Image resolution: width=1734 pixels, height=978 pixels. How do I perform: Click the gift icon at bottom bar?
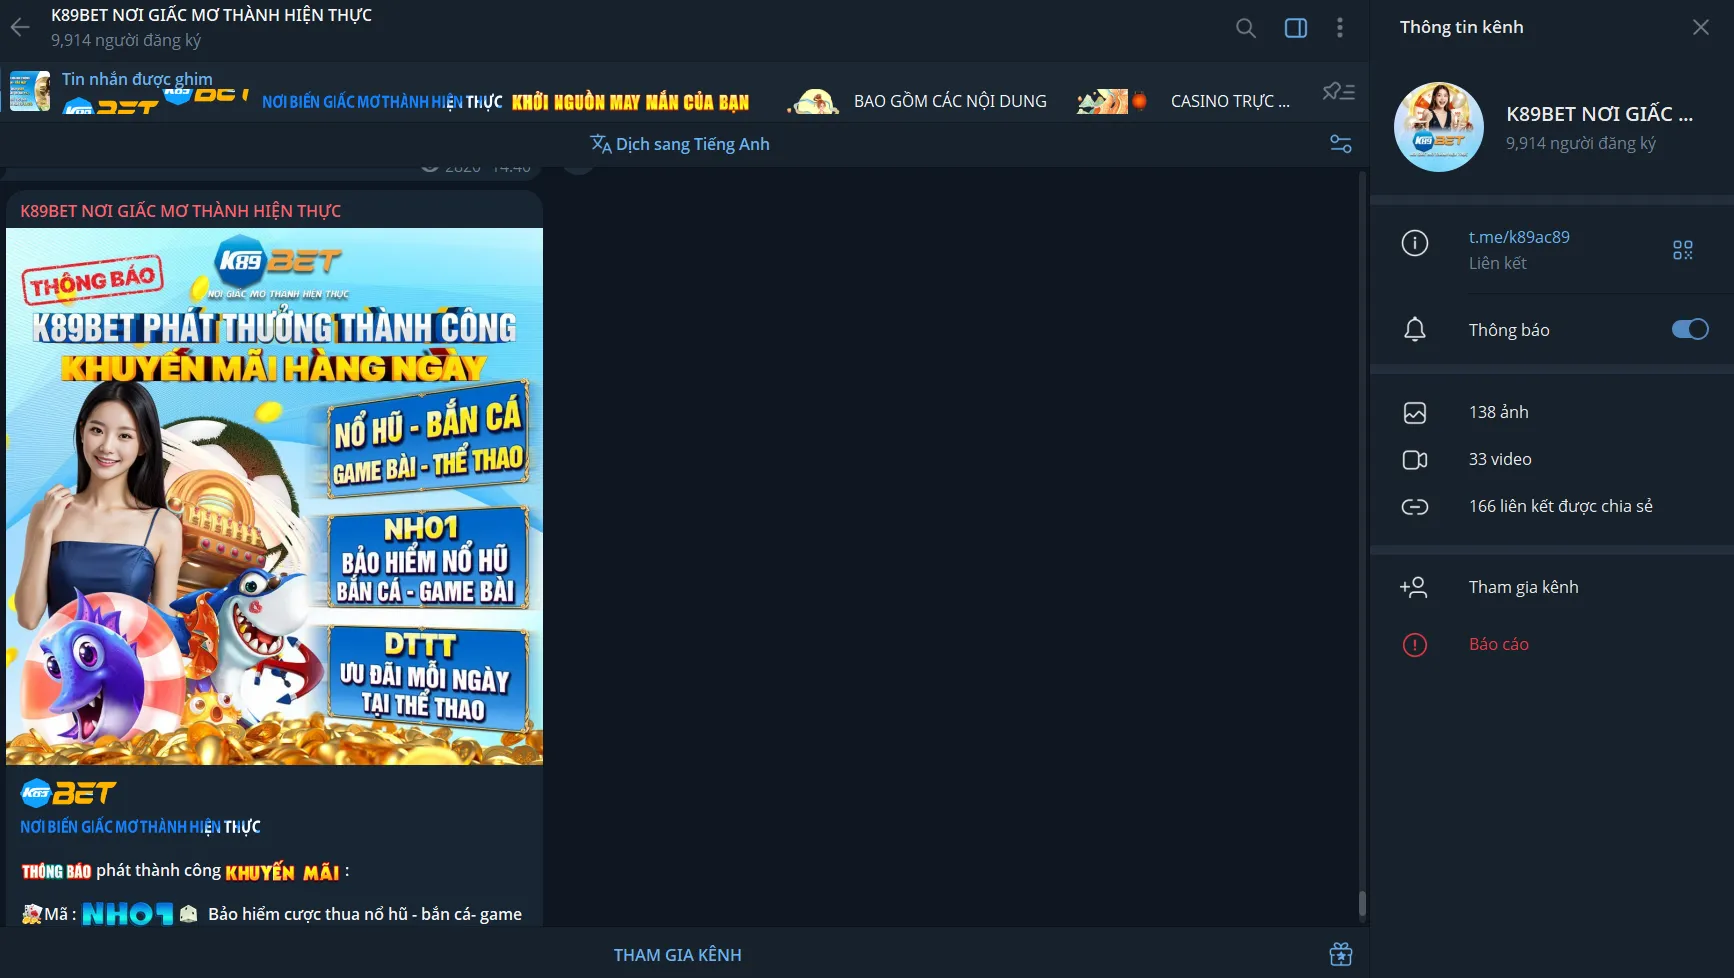1340,954
